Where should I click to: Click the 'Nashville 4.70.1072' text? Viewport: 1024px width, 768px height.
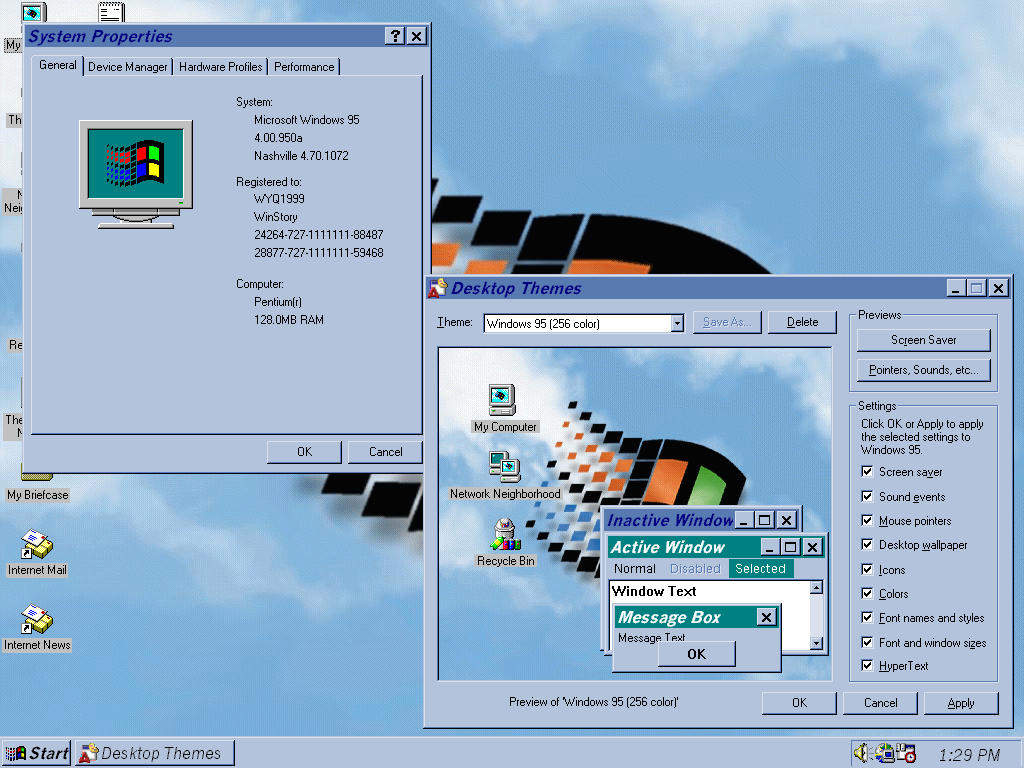301,156
